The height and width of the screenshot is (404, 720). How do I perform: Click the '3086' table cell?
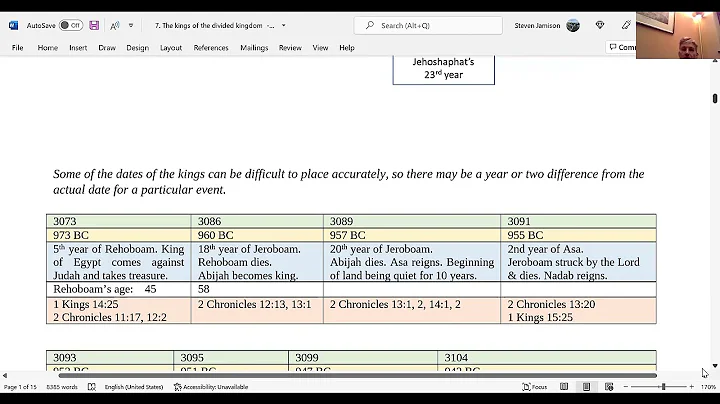[x=257, y=221]
